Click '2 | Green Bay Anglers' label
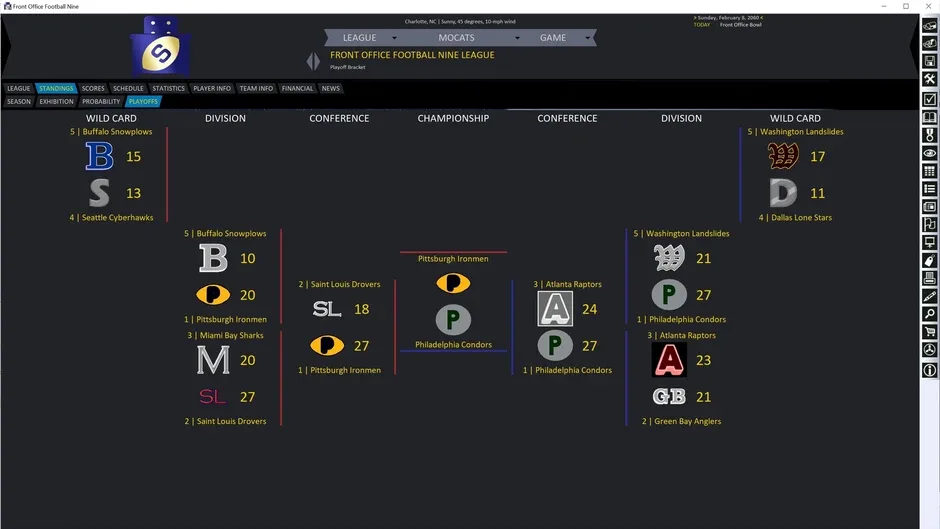940x529 pixels. 681,421
